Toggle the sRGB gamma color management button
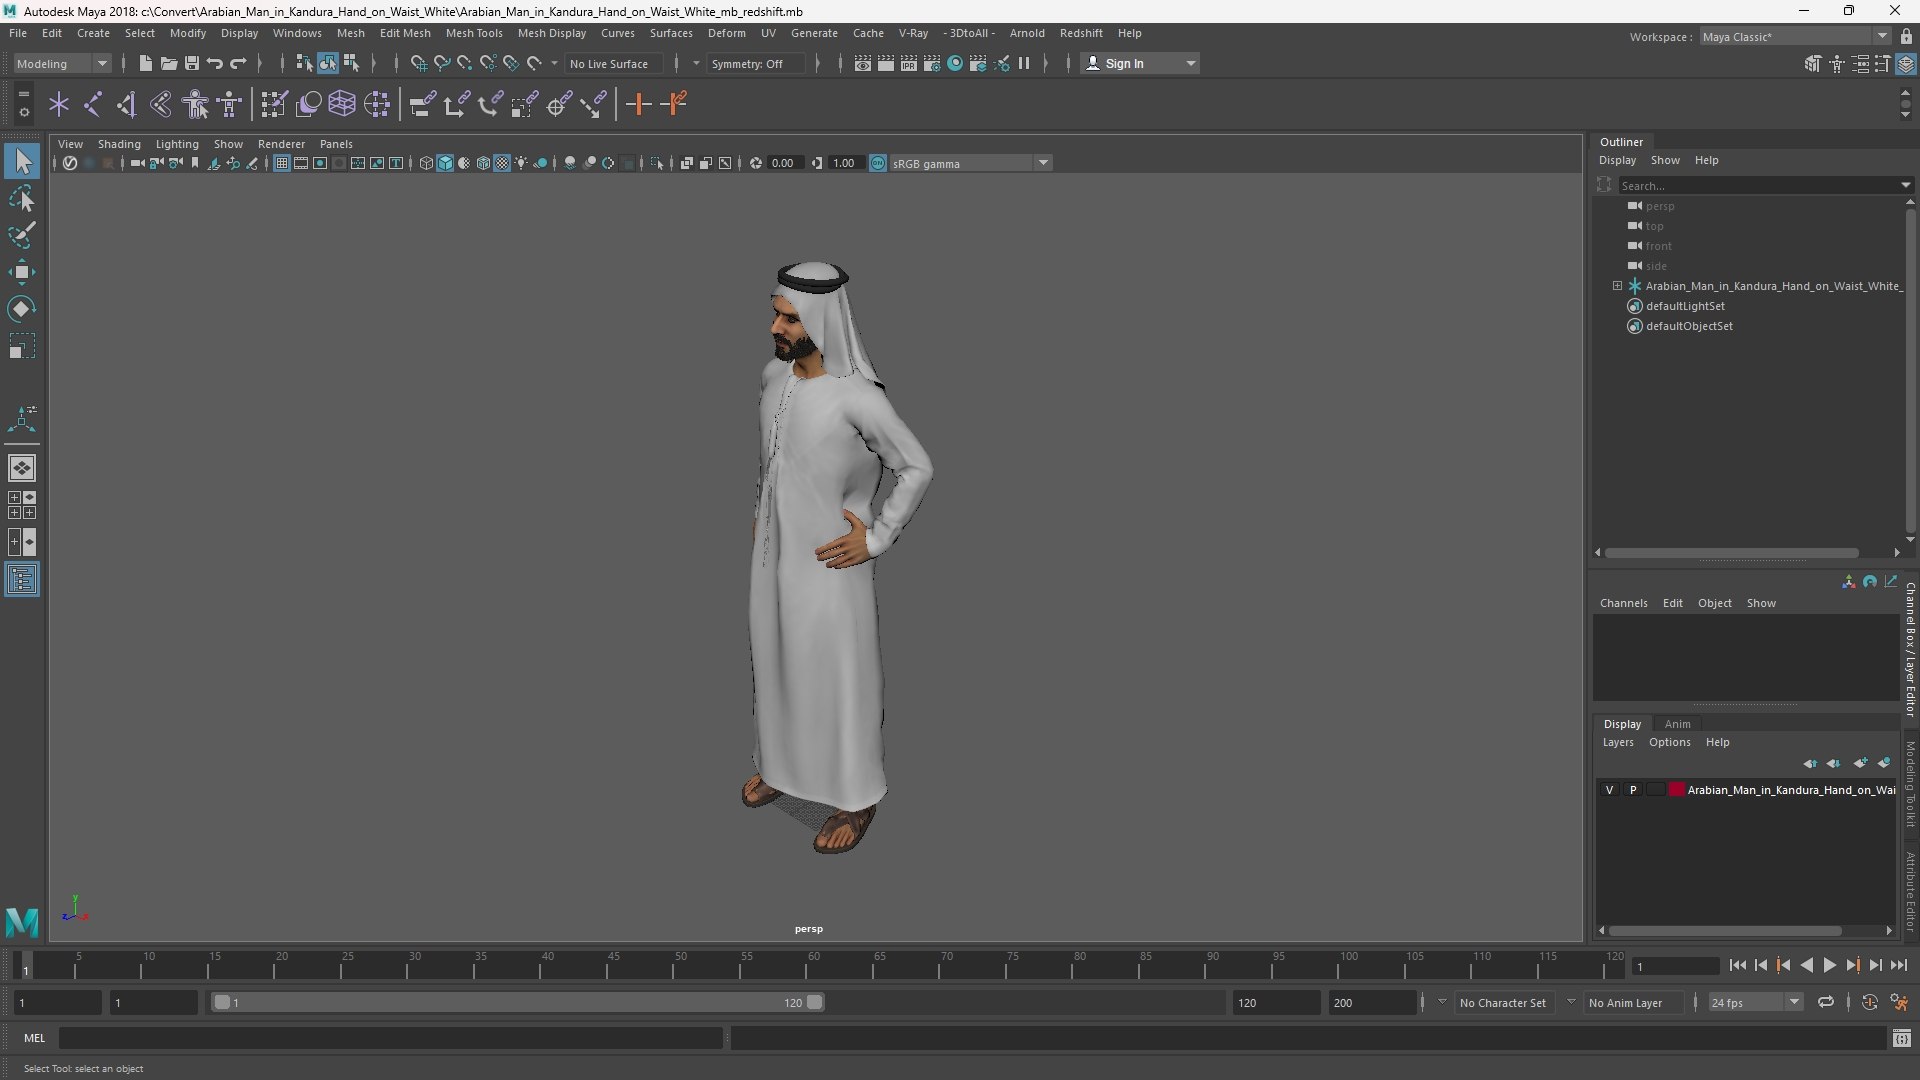The width and height of the screenshot is (1920, 1080). 877,163
